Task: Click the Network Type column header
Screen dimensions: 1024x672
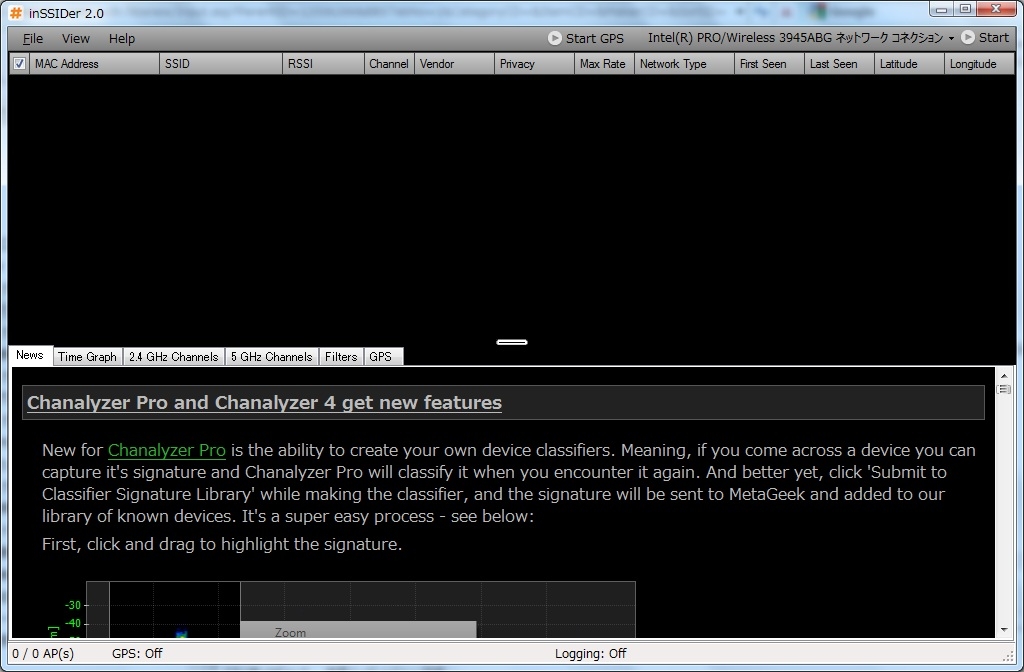Action: [684, 63]
